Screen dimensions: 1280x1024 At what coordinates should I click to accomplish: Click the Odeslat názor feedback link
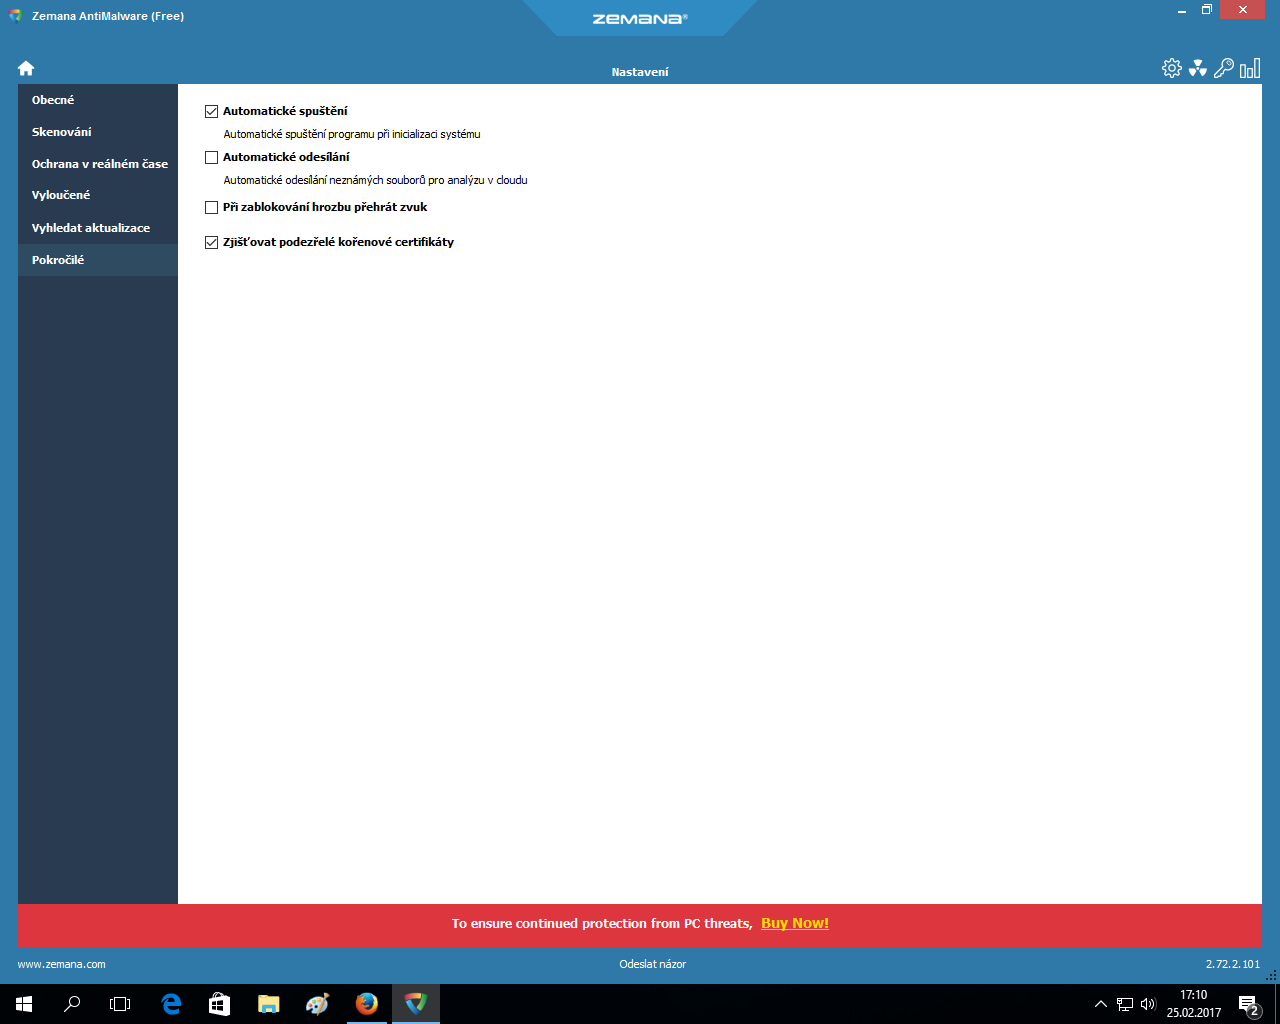(x=652, y=964)
